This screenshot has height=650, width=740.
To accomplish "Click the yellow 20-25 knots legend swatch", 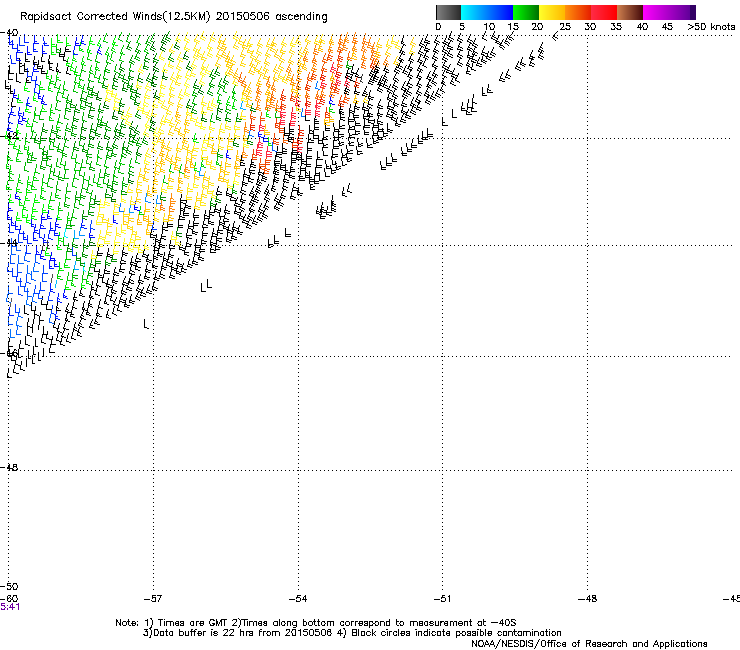I will 552,12.
